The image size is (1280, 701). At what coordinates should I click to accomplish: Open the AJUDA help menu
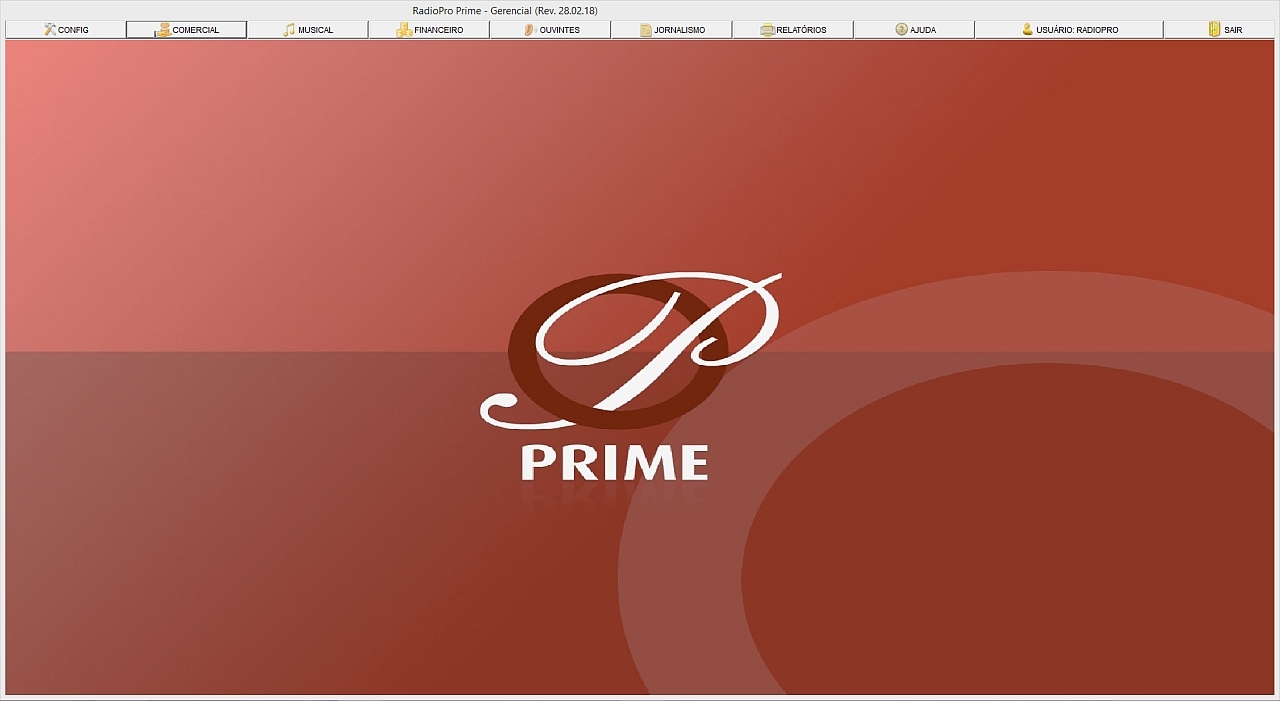pyautogui.click(x=914, y=30)
